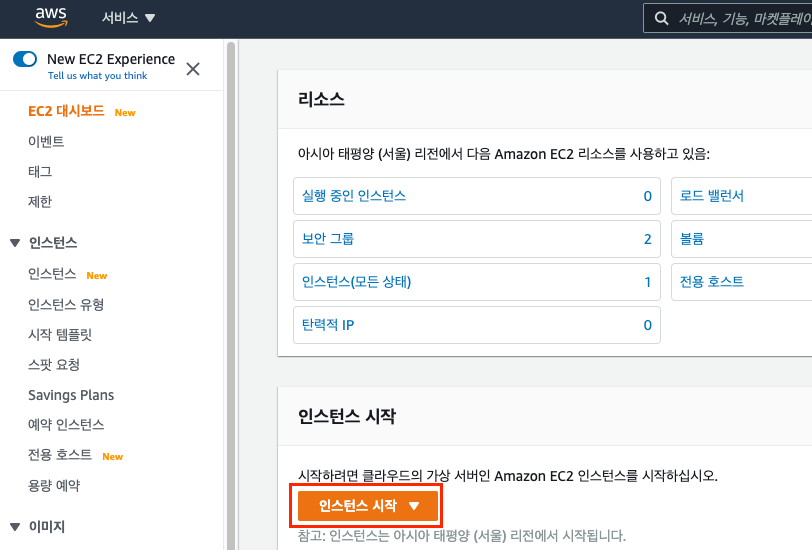Viewport: 812px width, 550px height.
Task: Open Savings Plans in the sidebar
Action: tap(71, 395)
